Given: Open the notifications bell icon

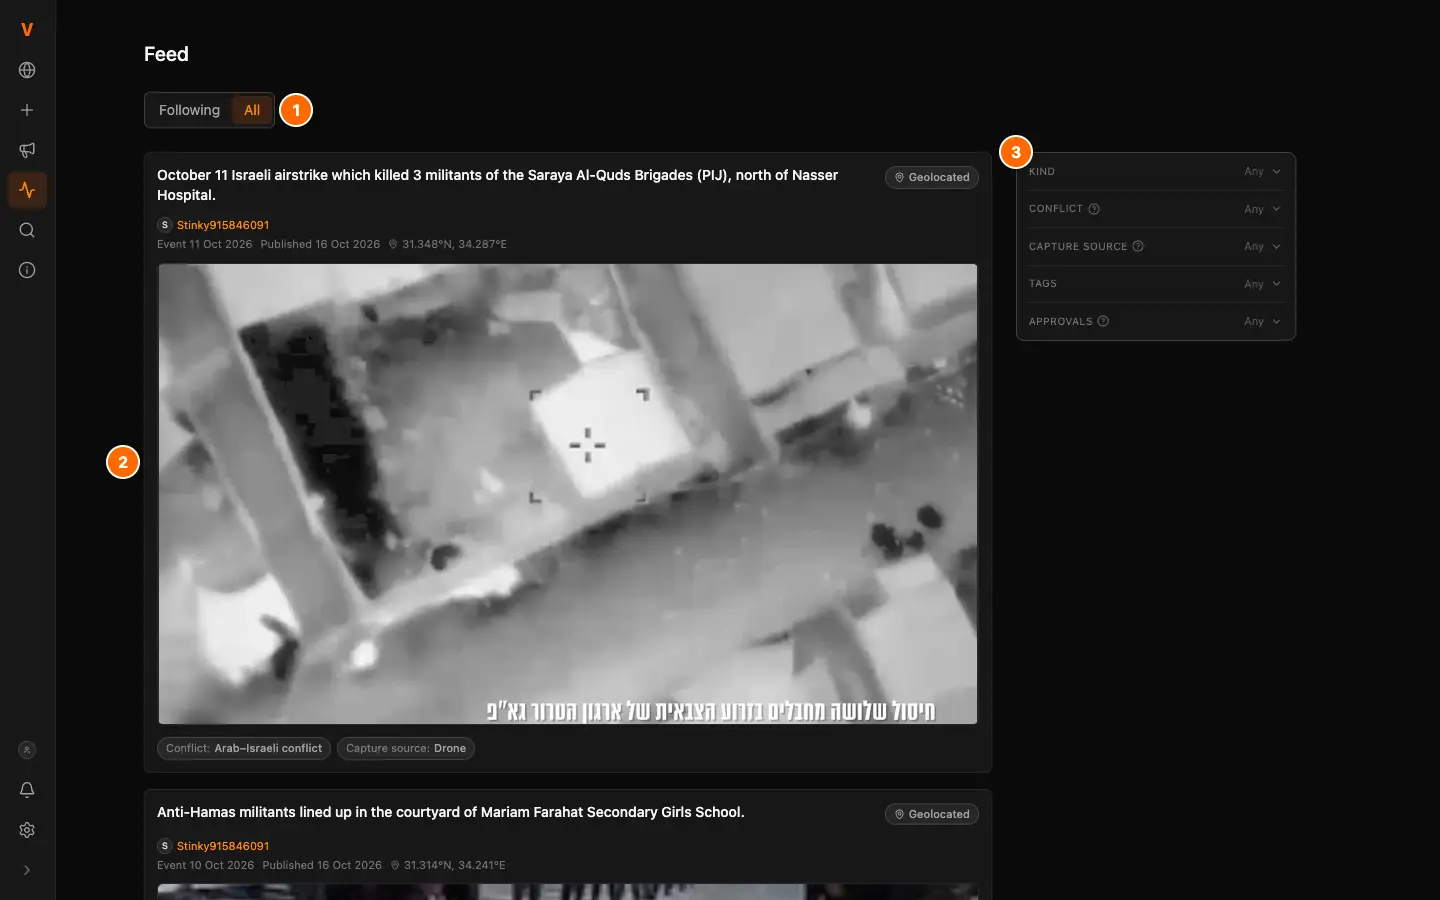Looking at the screenshot, I should tap(27, 790).
